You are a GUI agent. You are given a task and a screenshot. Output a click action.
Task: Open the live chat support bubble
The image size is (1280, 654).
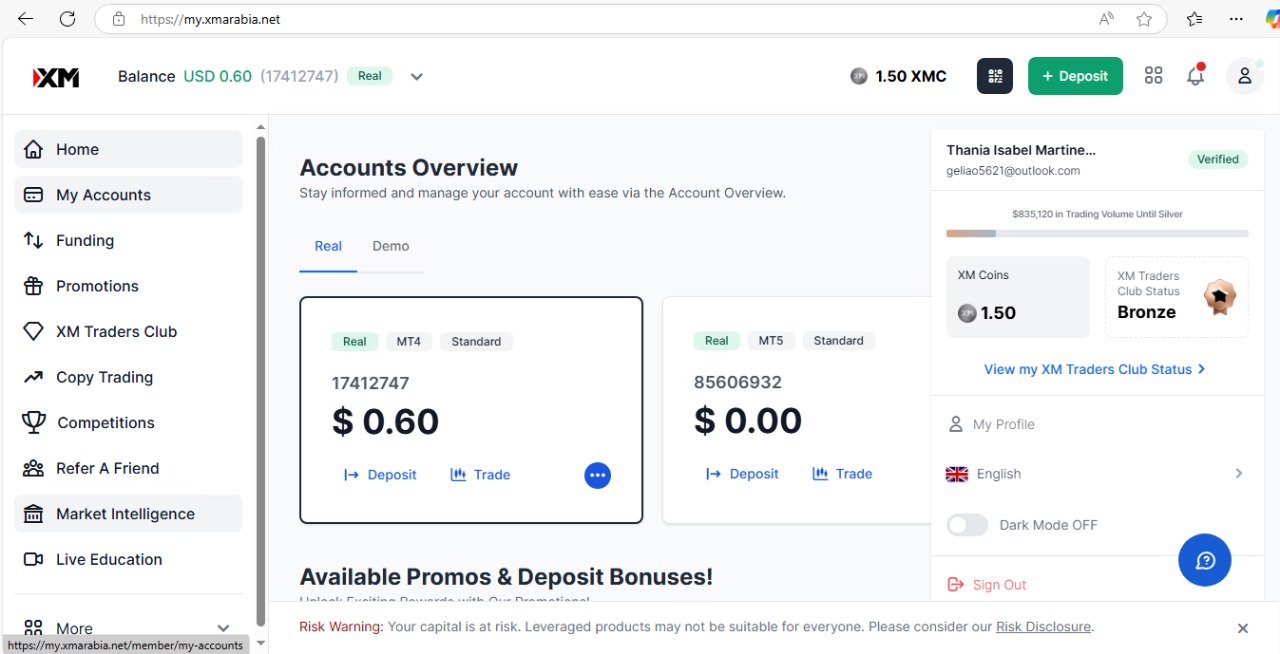click(1204, 560)
